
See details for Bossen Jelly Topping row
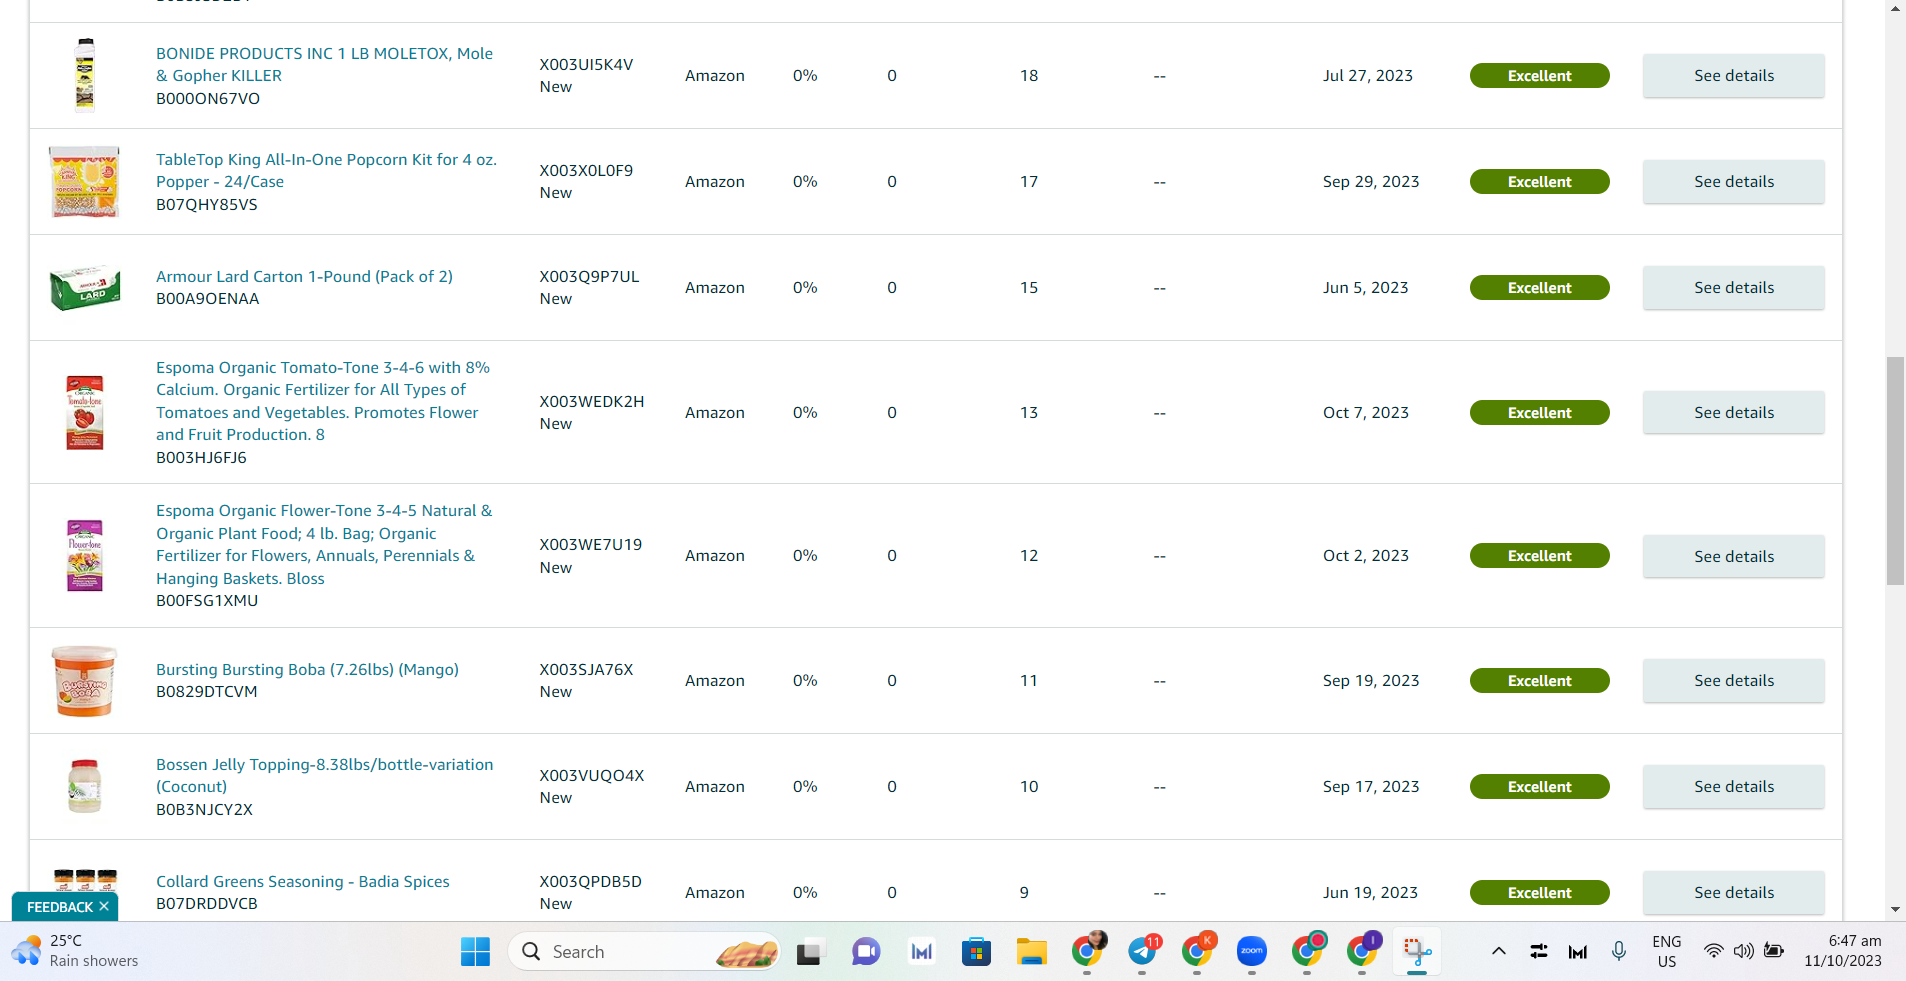tap(1733, 787)
